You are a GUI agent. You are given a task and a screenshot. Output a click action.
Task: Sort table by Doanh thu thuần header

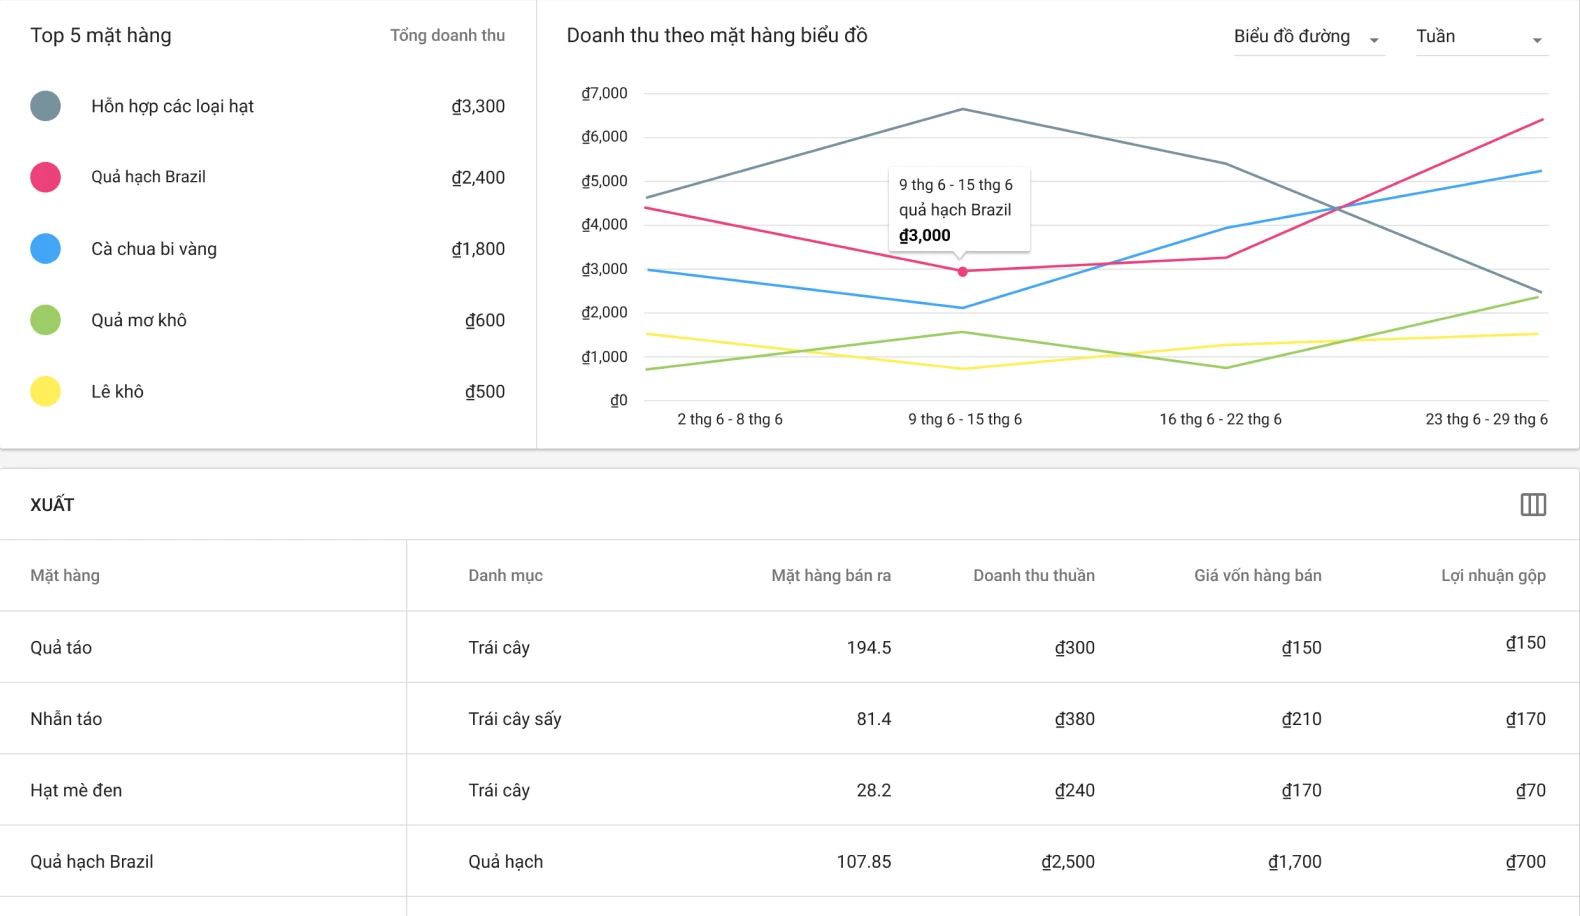tap(1033, 576)
